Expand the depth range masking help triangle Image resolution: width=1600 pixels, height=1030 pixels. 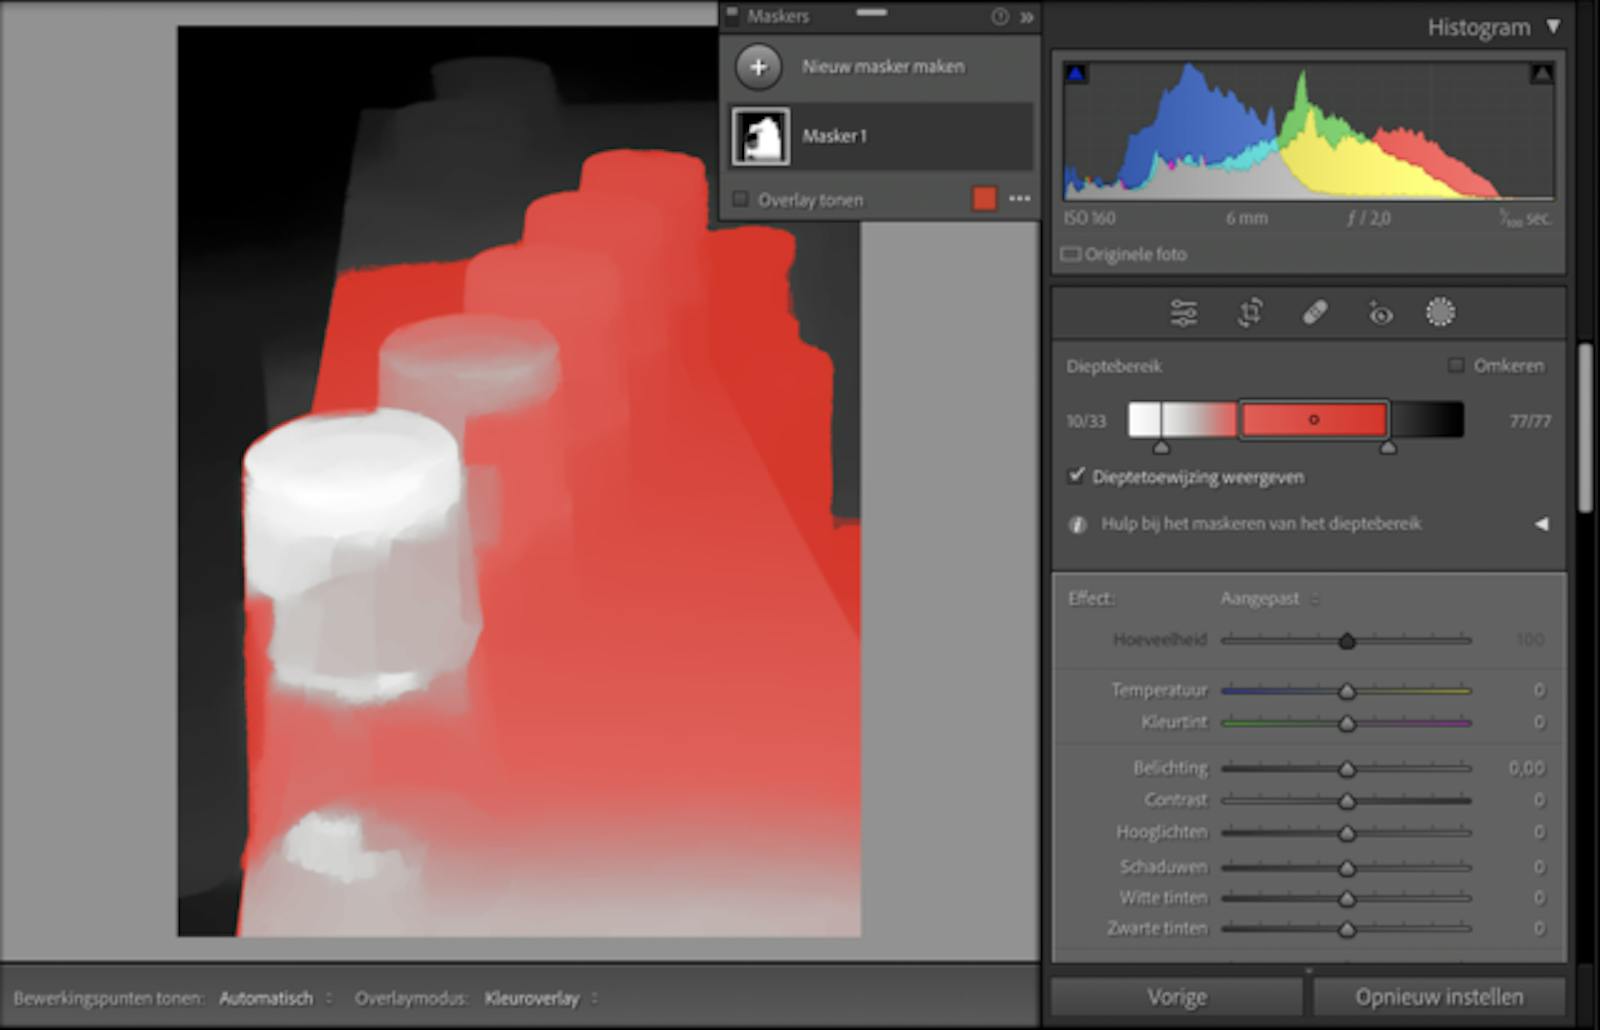[x=1541, y=524]
